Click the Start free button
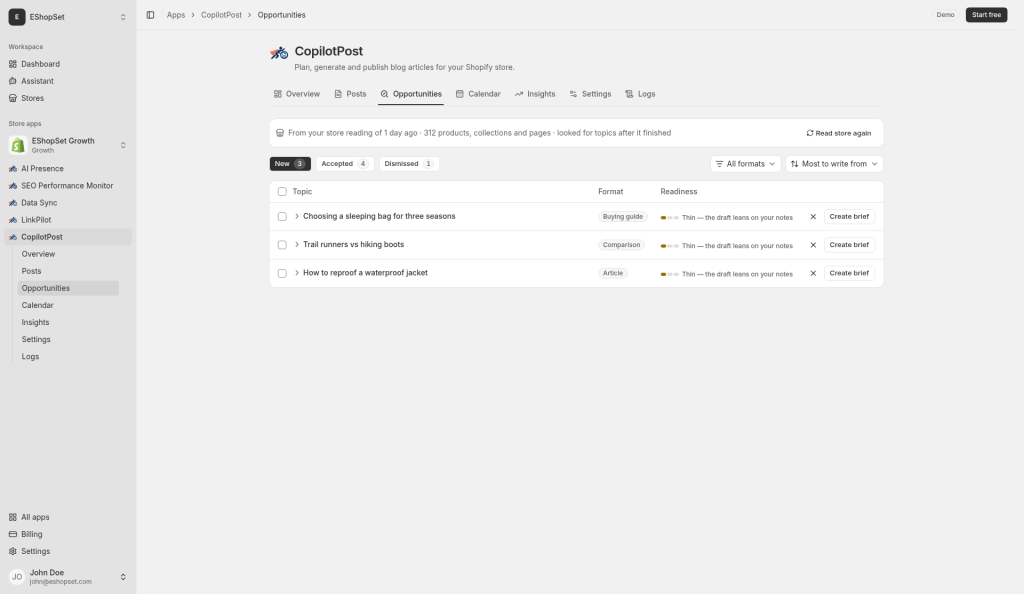Viewport: 1024px width, 594px height. click(x=986, y=15)
